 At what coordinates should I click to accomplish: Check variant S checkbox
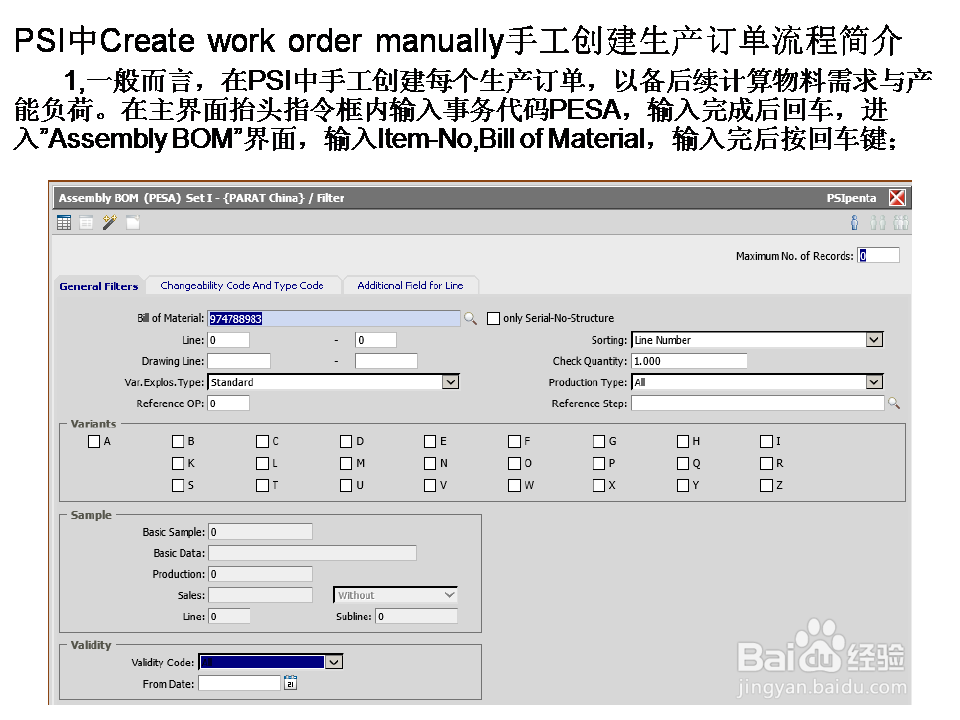(178, 486)
